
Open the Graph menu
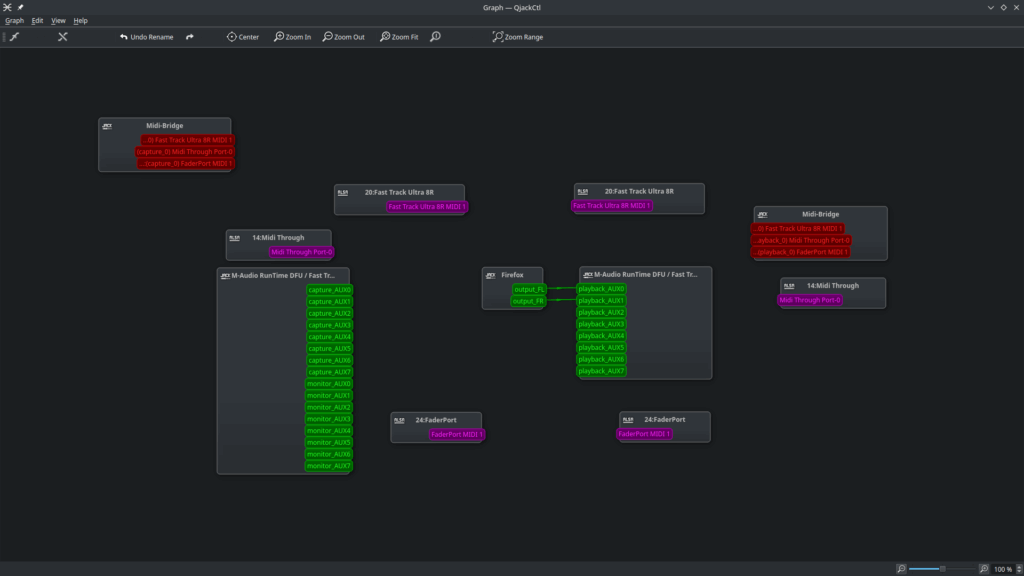click(x=14, y=20)
